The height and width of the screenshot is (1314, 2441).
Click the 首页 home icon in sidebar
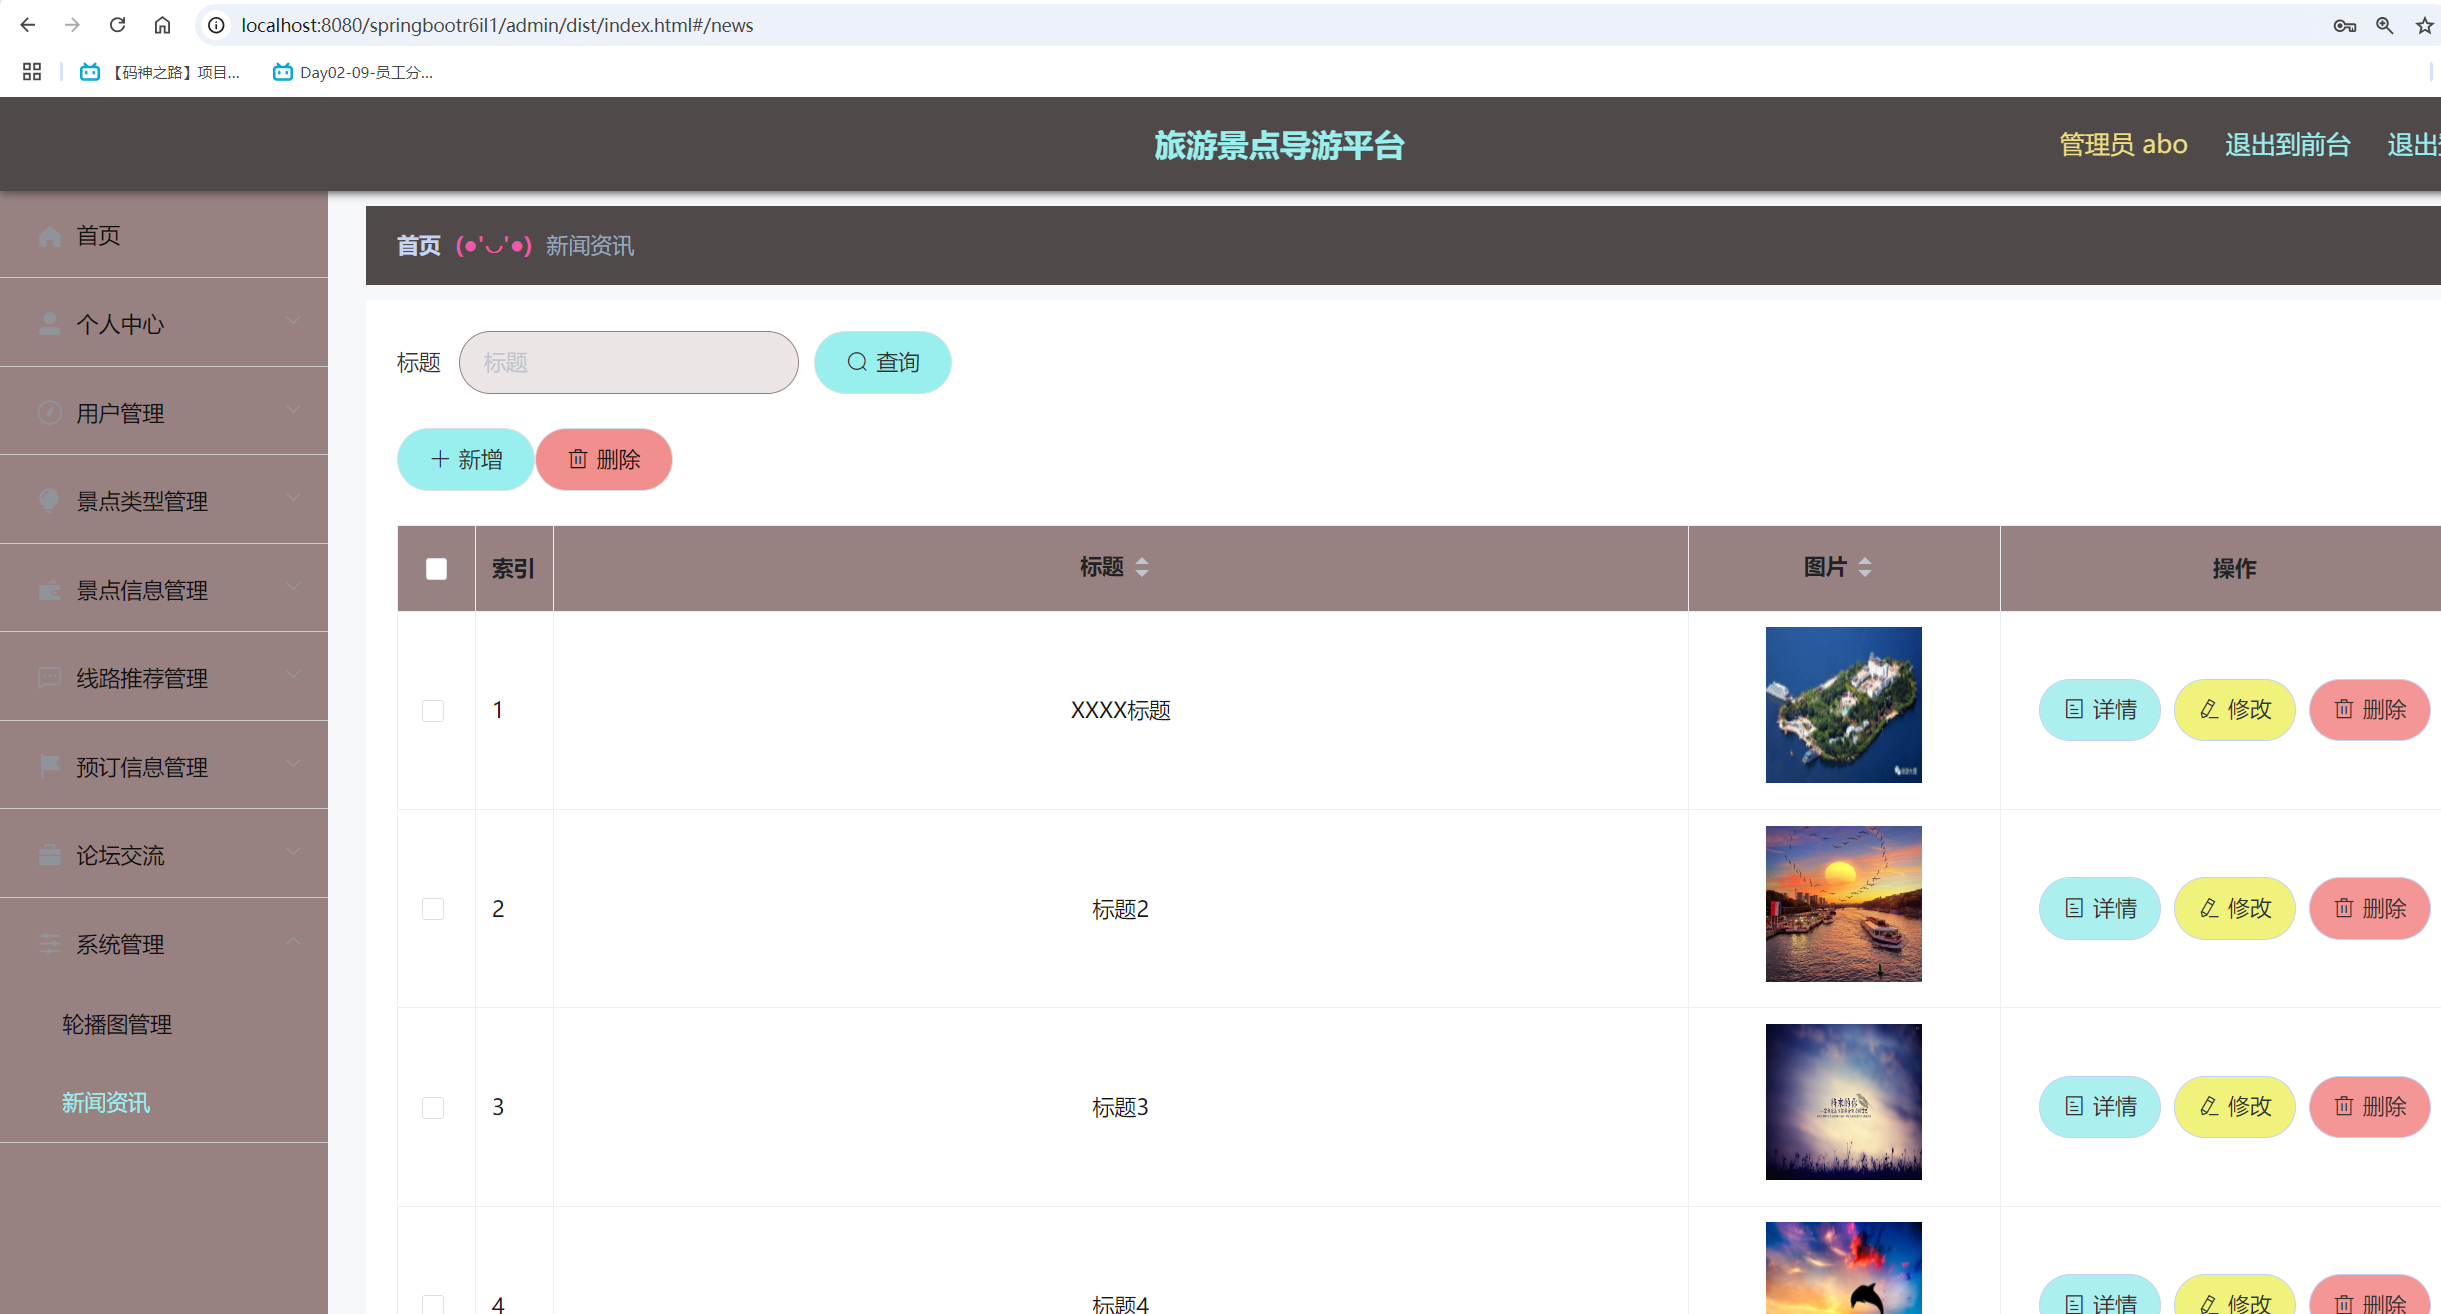pos(49,235)
